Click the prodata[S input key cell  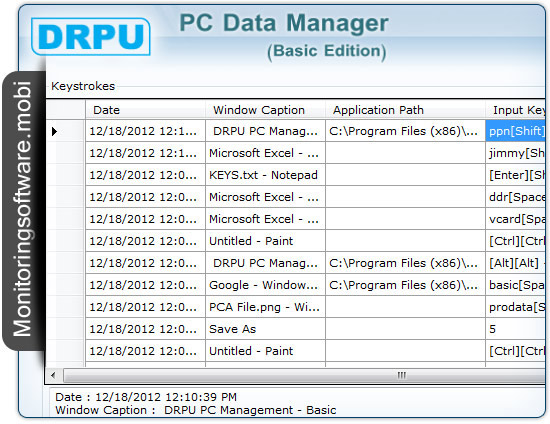click(516, 307)
